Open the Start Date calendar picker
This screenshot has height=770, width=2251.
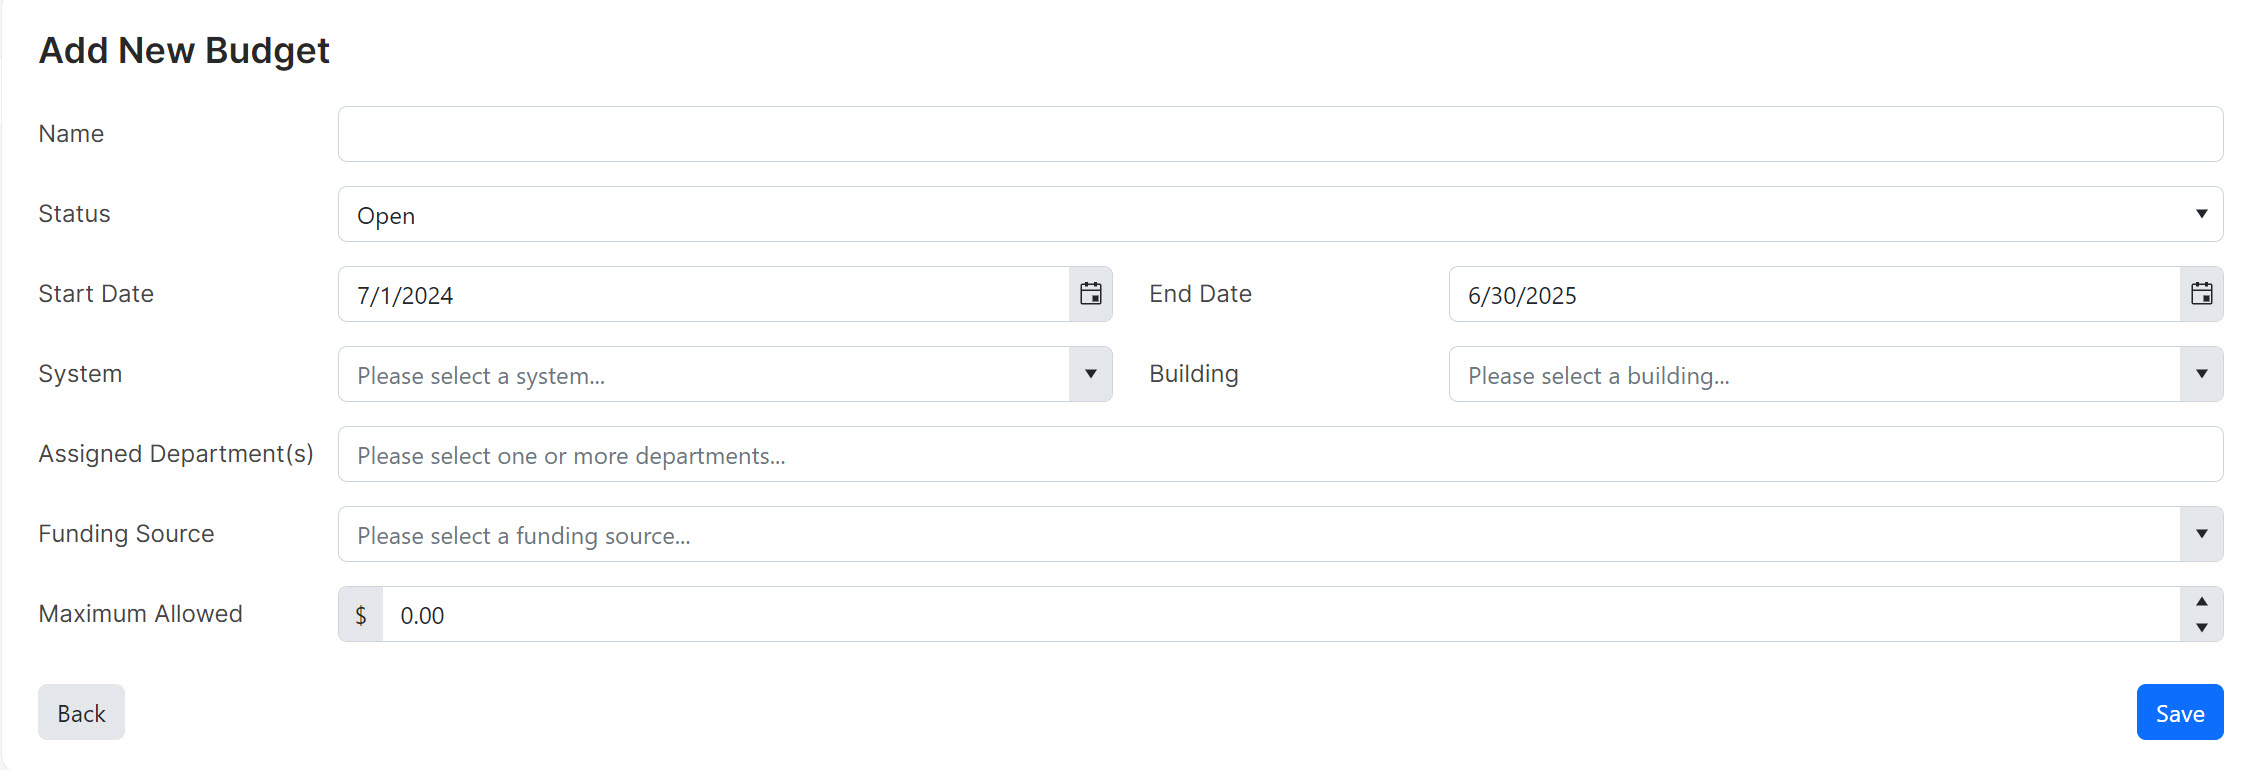1091,294
